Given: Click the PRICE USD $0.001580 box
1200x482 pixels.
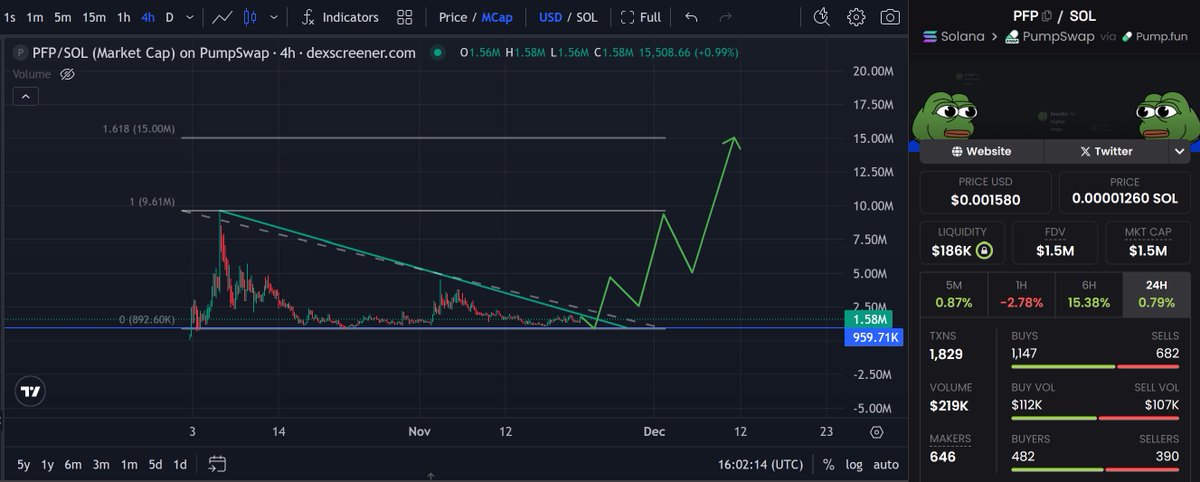Looking at the screenshot, I should [985, 191].
